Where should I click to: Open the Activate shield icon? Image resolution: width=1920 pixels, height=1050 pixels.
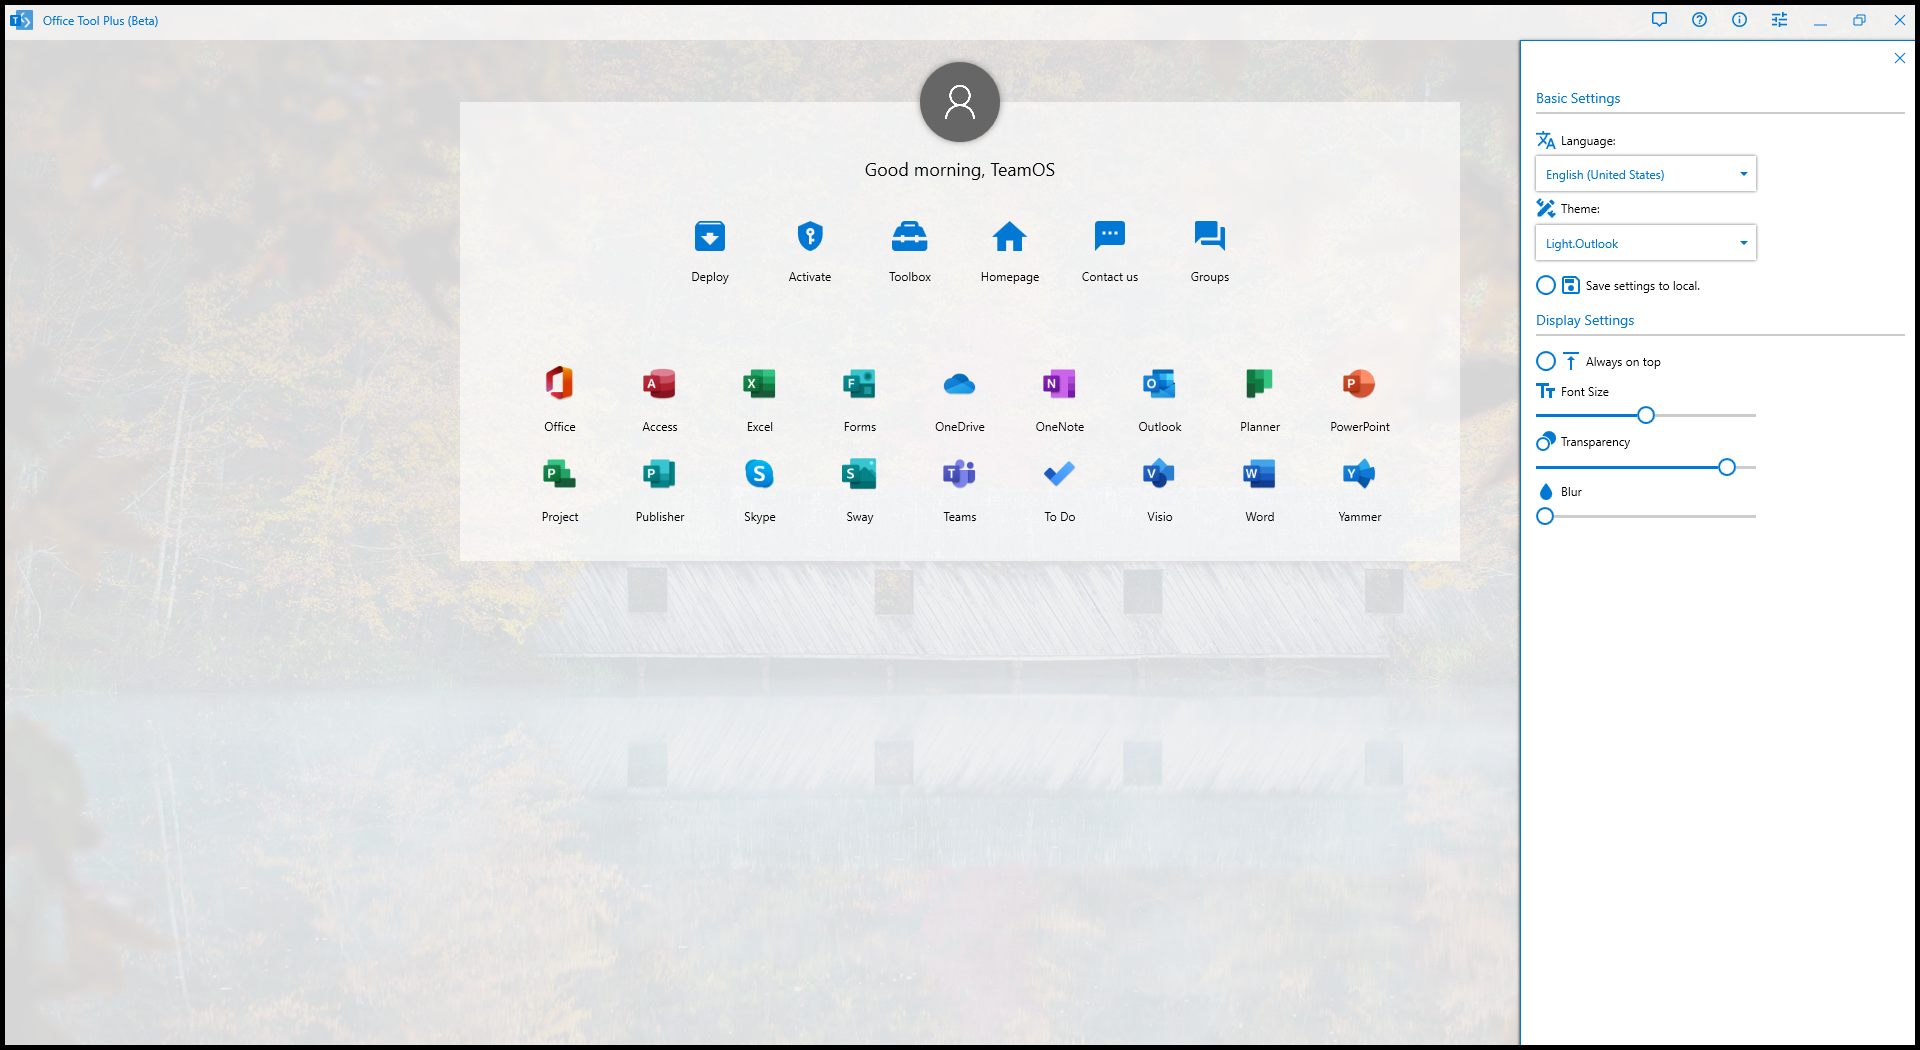pos(810,237)
